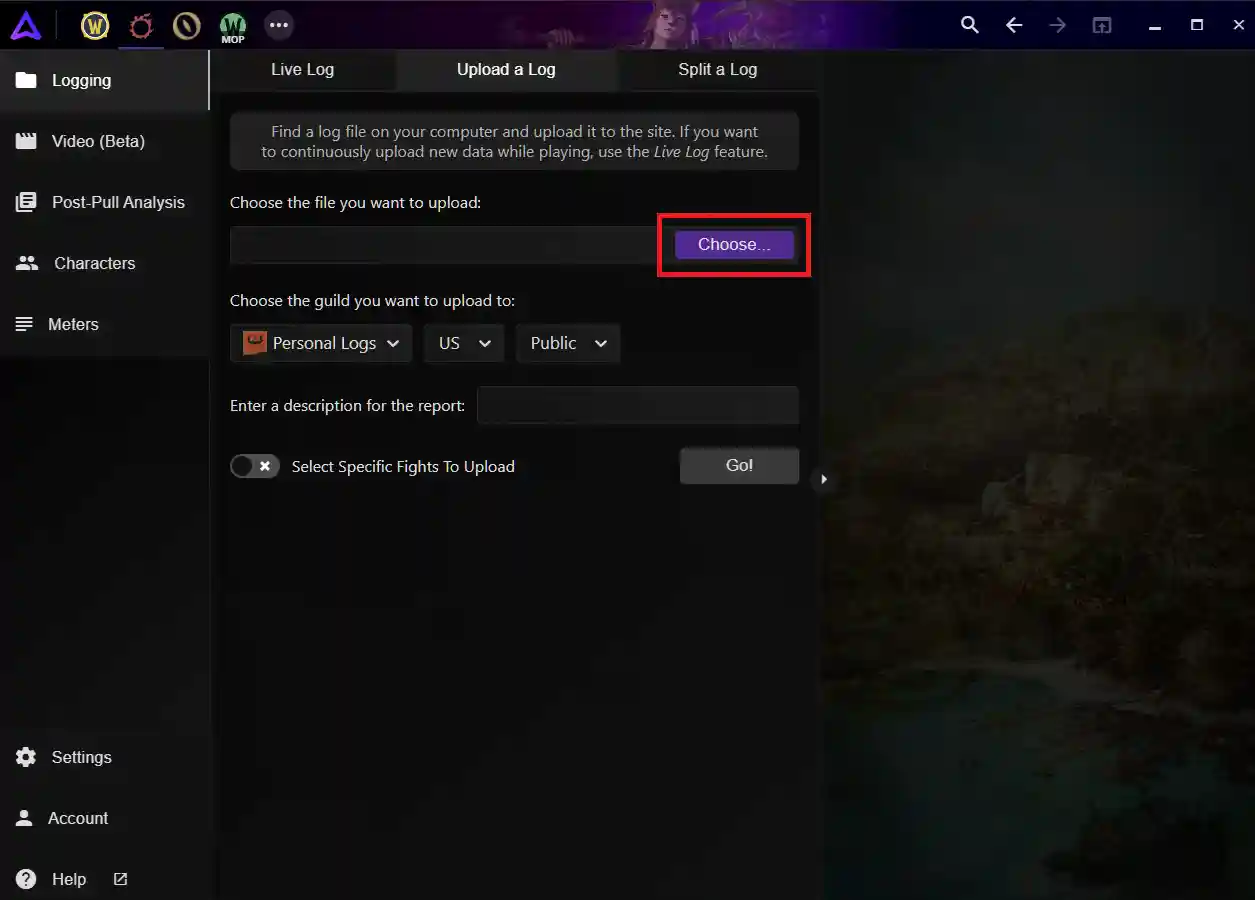Expand the collapsed right side panel
The width and height of the screenshot is (1255, 900).
(x=824, y=479)
